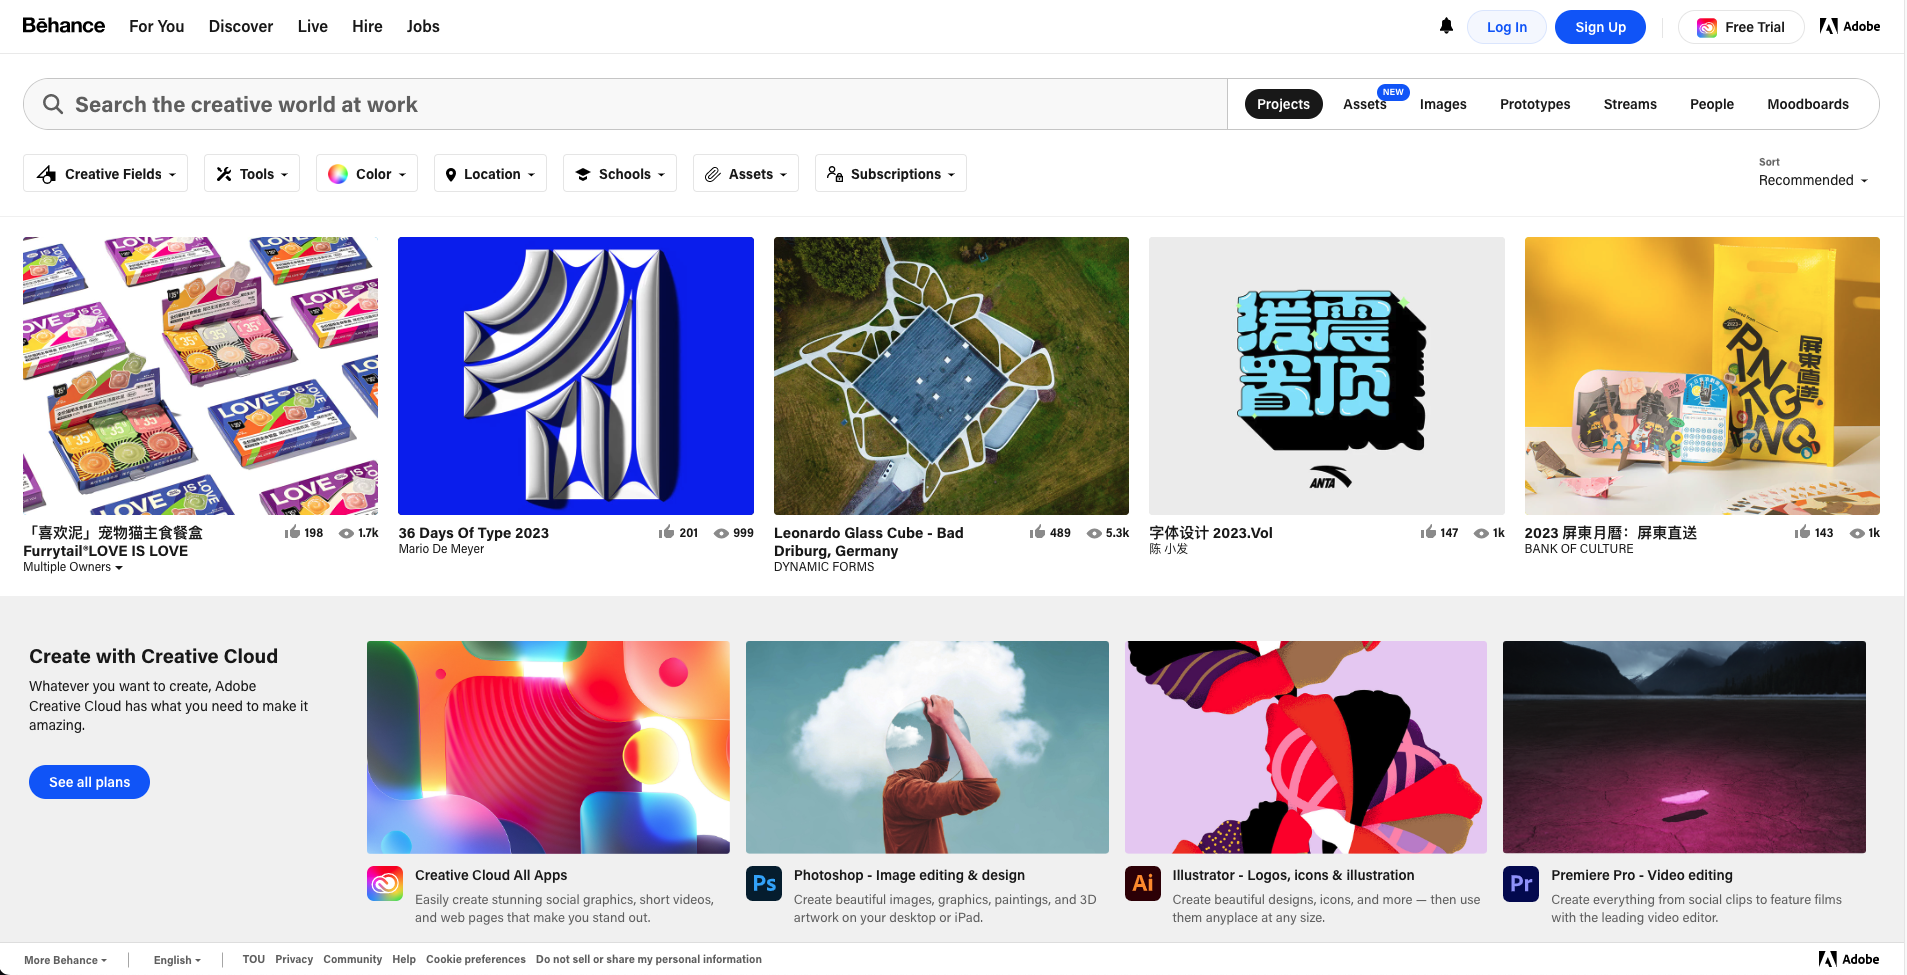
Task: Open the Discover menu item
Action: [240, 26]
